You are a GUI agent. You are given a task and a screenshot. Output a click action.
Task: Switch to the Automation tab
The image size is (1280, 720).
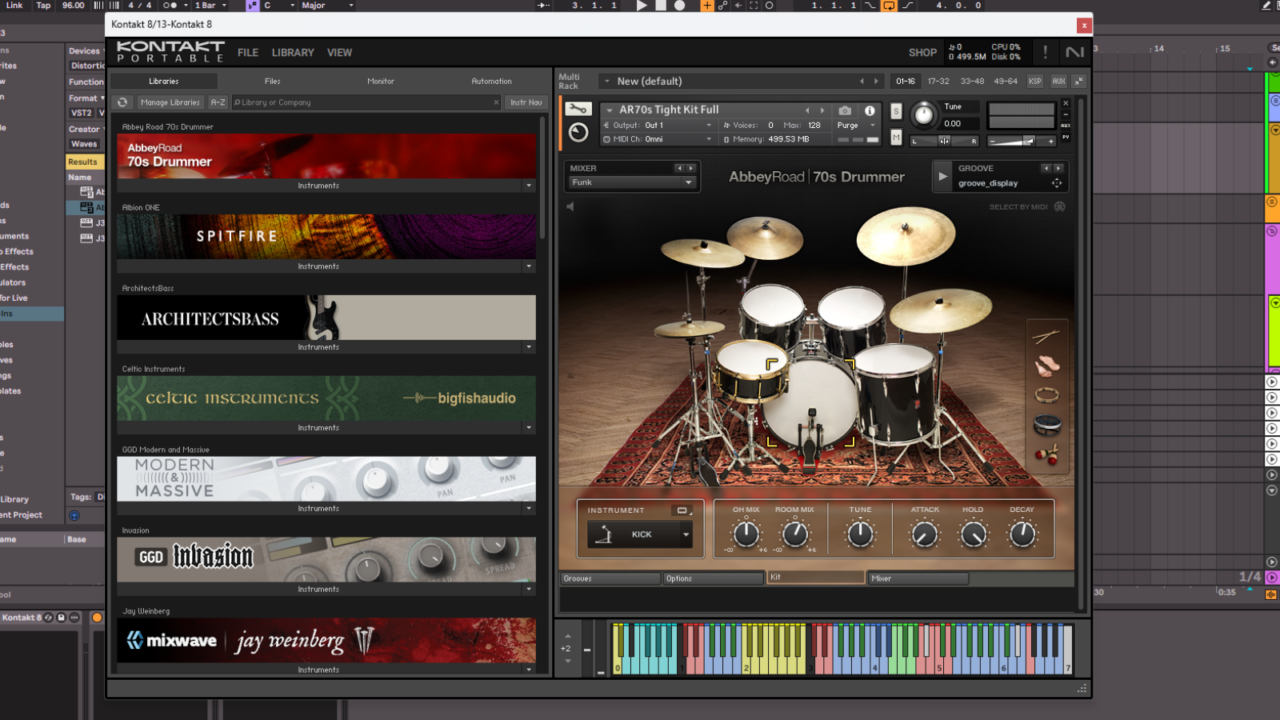pyautogui.click(x=491, y=81)
